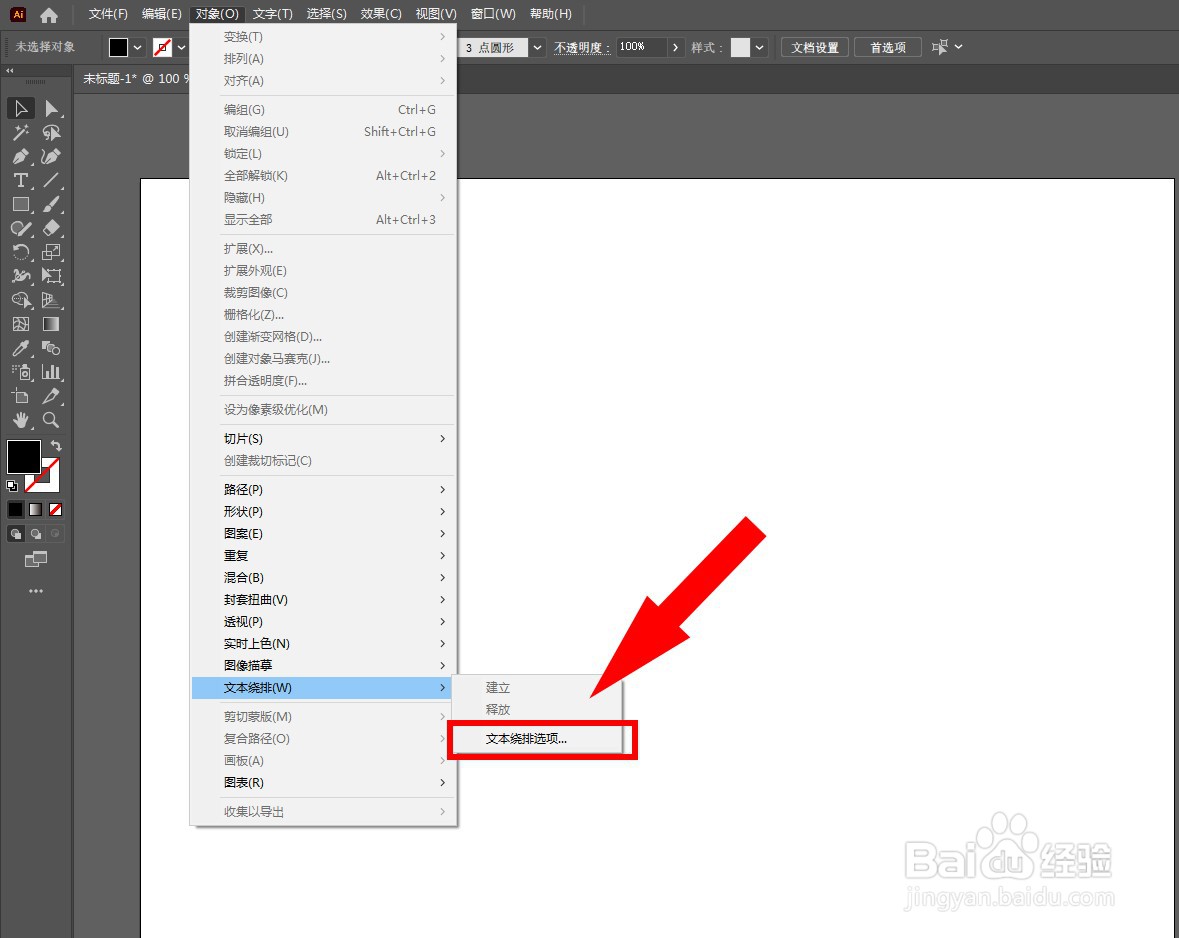Select the Eyedropper tool
The width and height of the screenshot is (1179, 938).
point(21,348)
